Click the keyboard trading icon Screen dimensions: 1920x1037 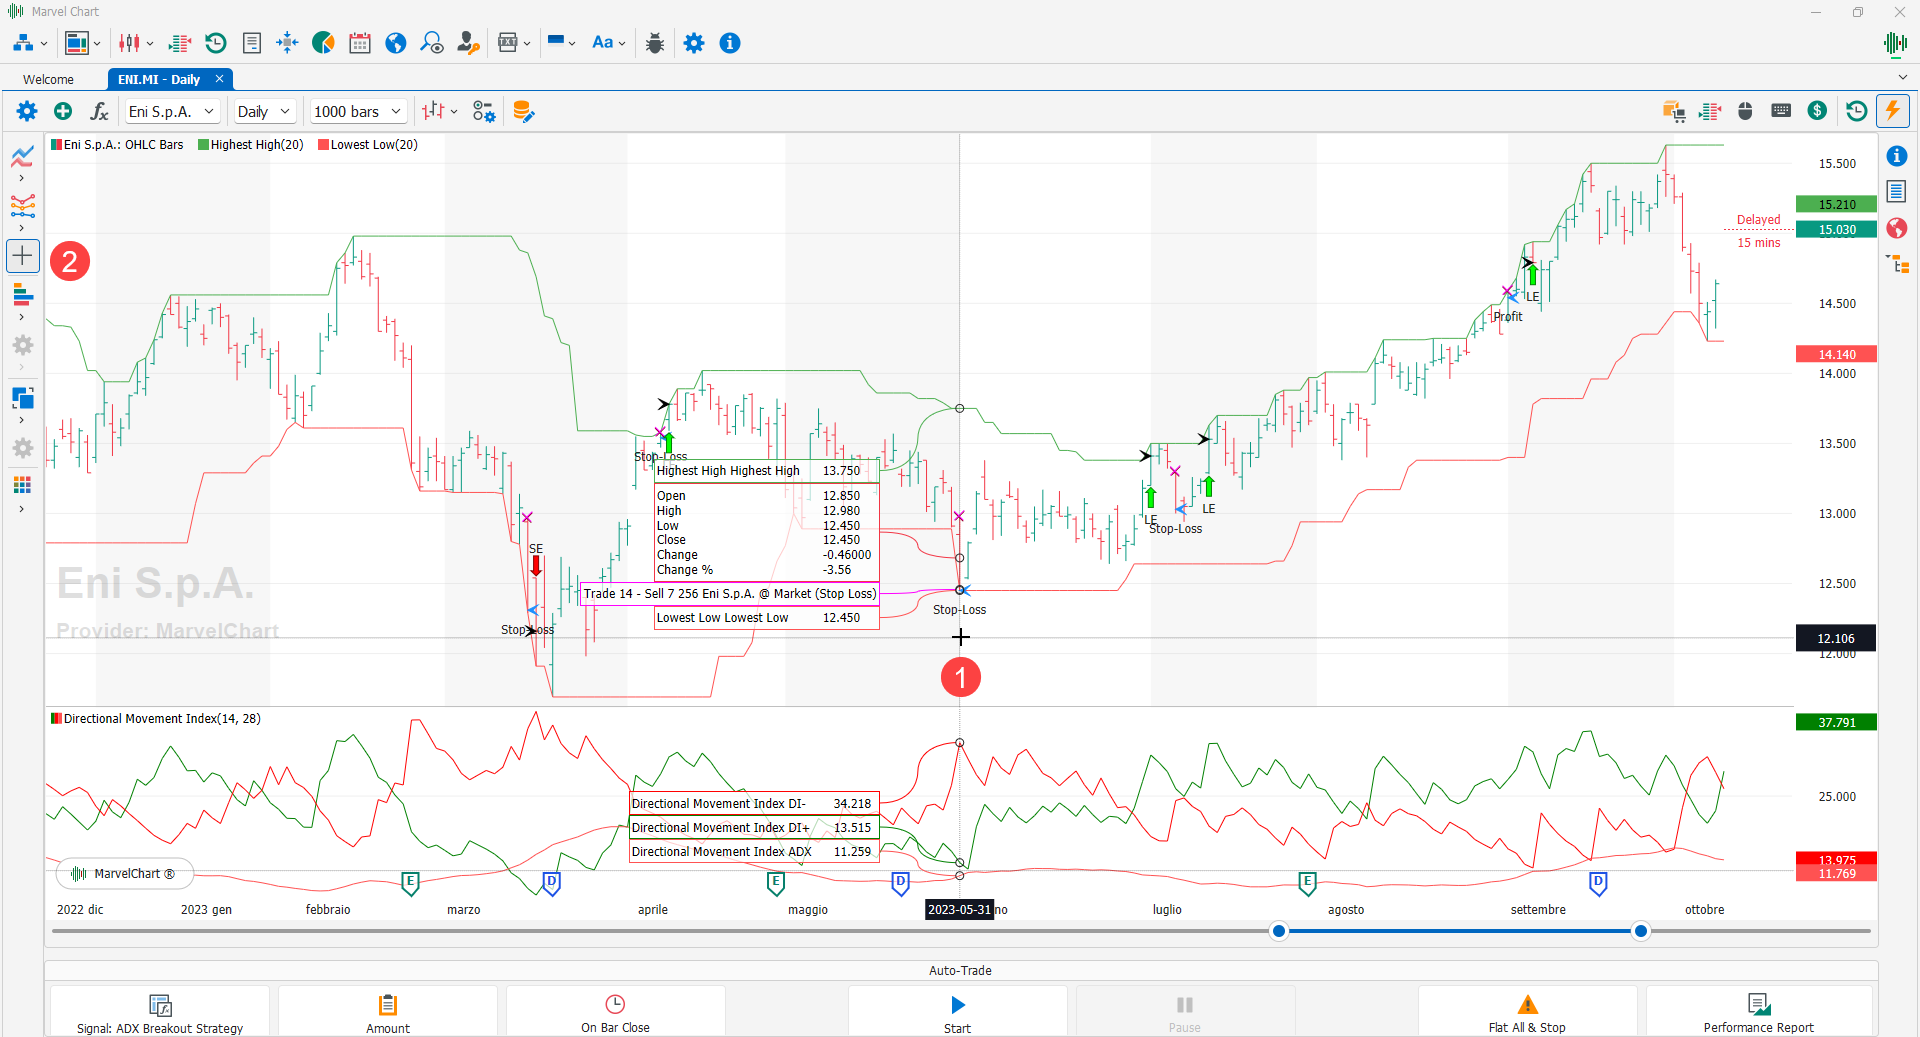pyautogui.click(x=1781, y=111)
